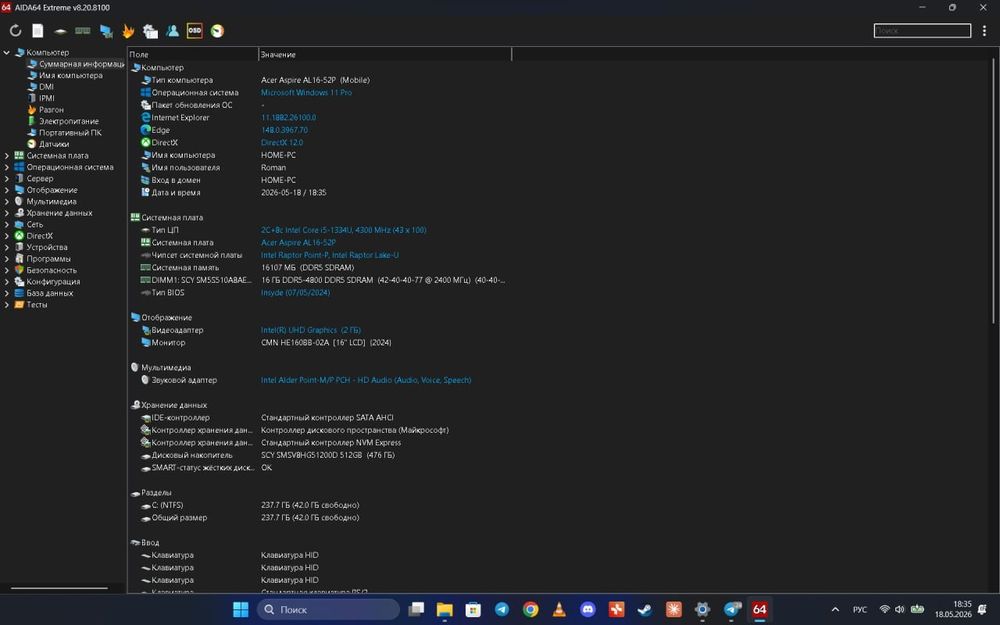
Task: Launch disk benchmark via the drive toolbar icon
Action: point(60,31)
